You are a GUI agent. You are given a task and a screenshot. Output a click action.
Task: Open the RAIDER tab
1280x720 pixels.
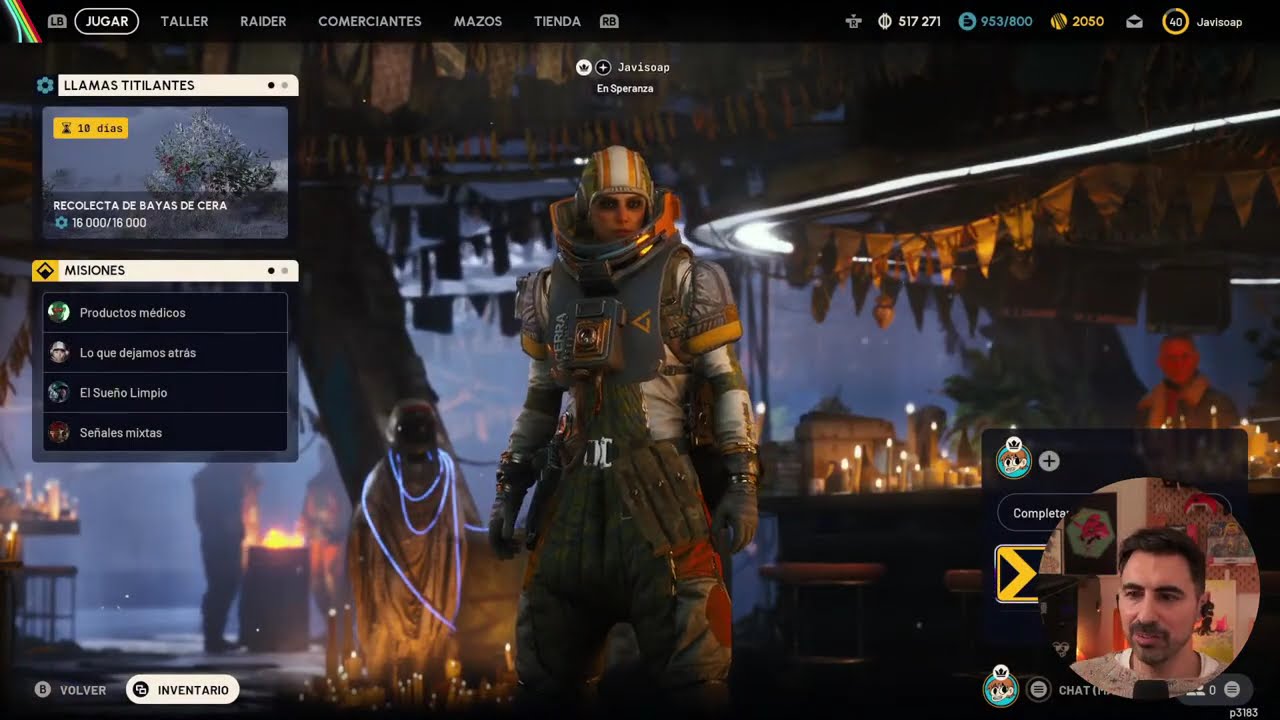pyautogui.click(x=263, y=21)
